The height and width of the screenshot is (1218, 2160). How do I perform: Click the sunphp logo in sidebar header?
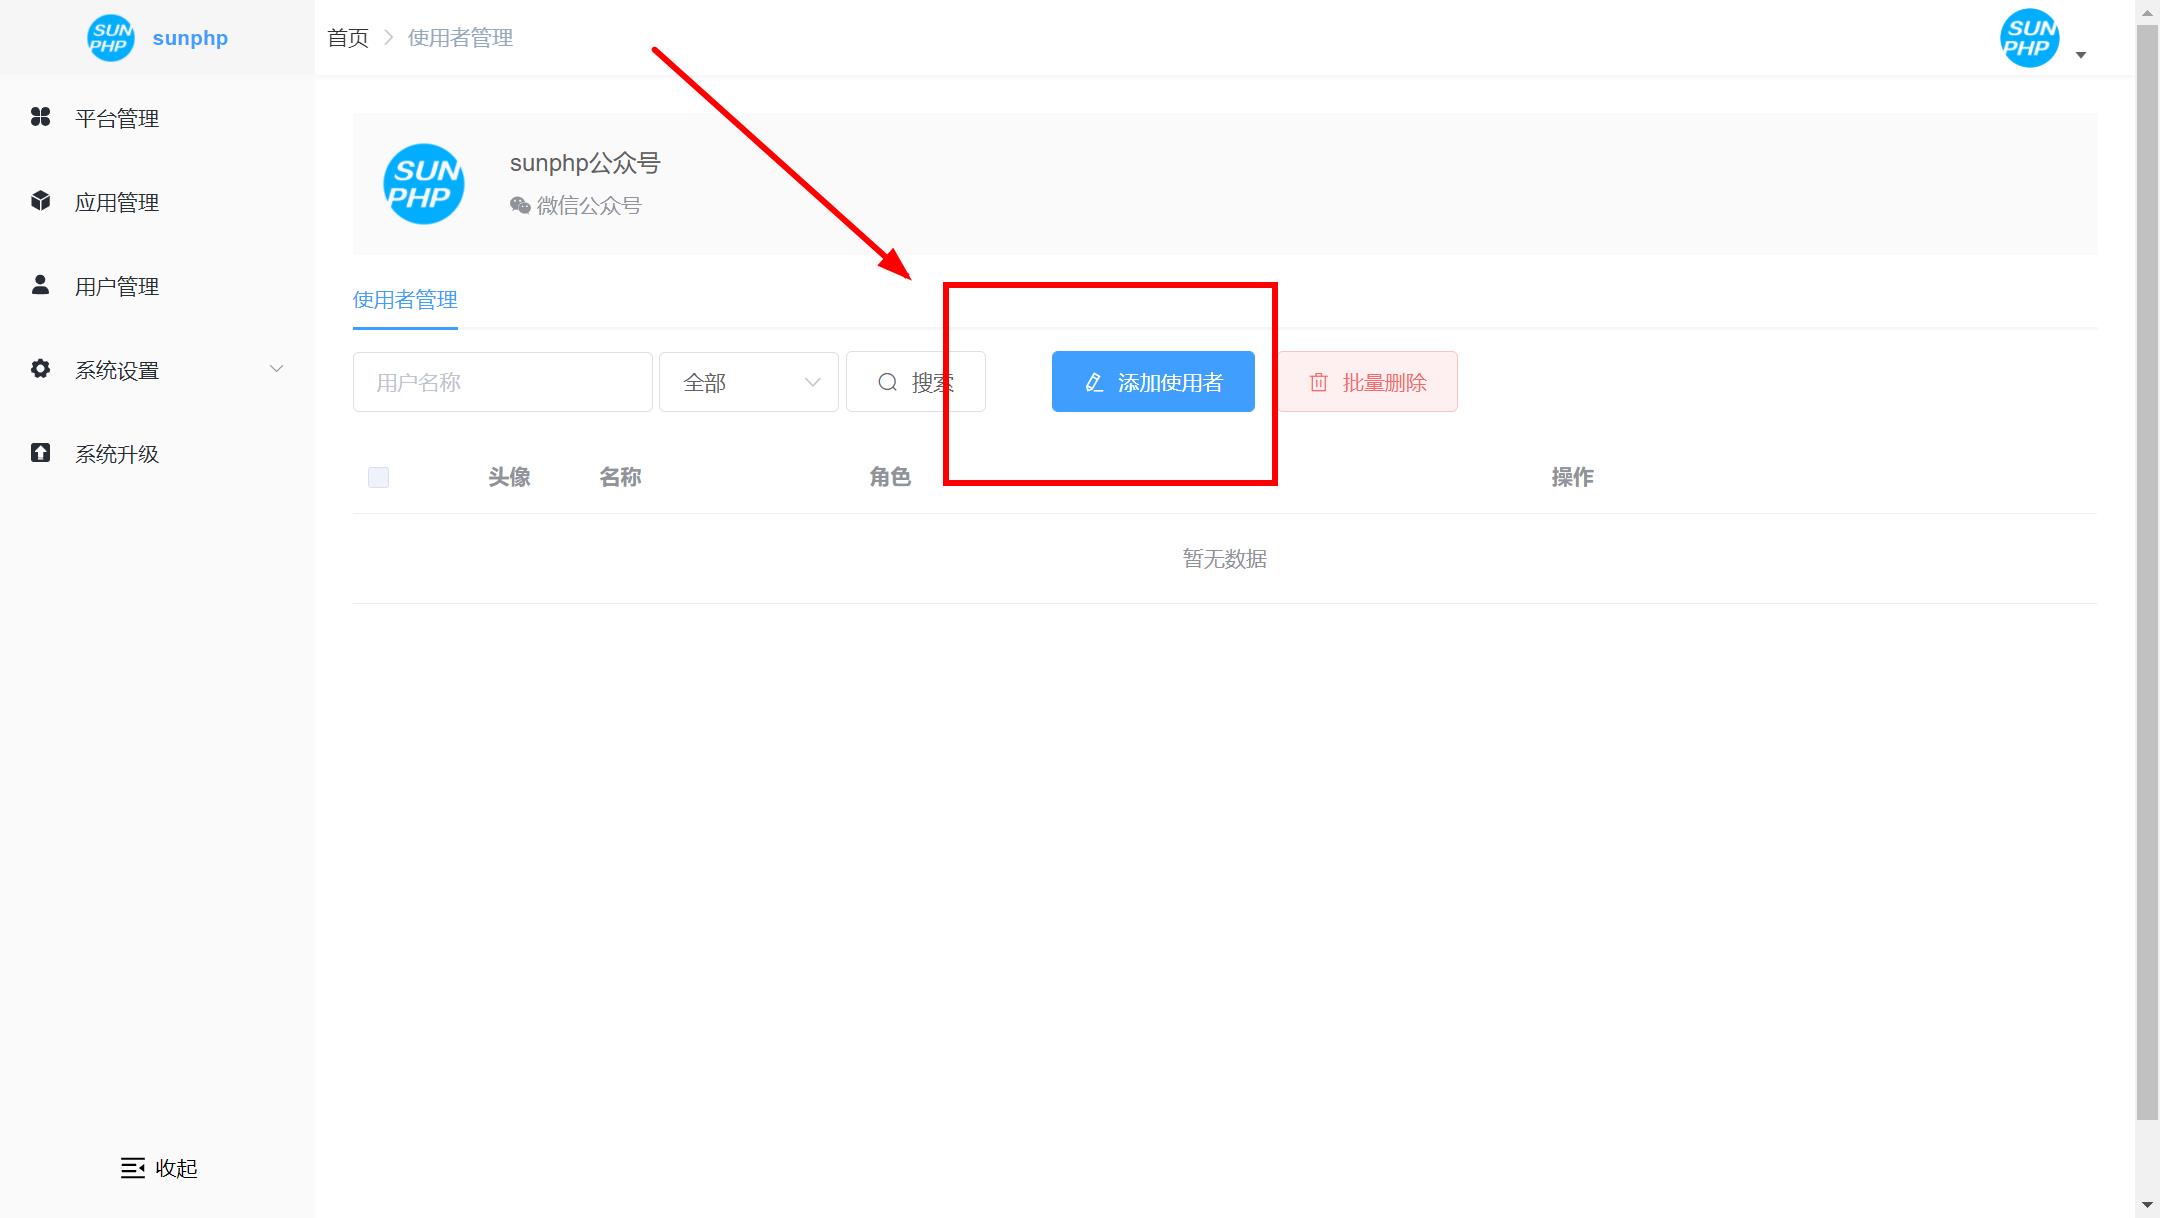point(110,38)
